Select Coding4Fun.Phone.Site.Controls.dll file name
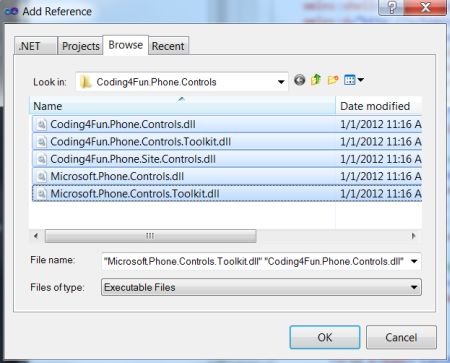 pyautogui.click(x=133, y=159)
